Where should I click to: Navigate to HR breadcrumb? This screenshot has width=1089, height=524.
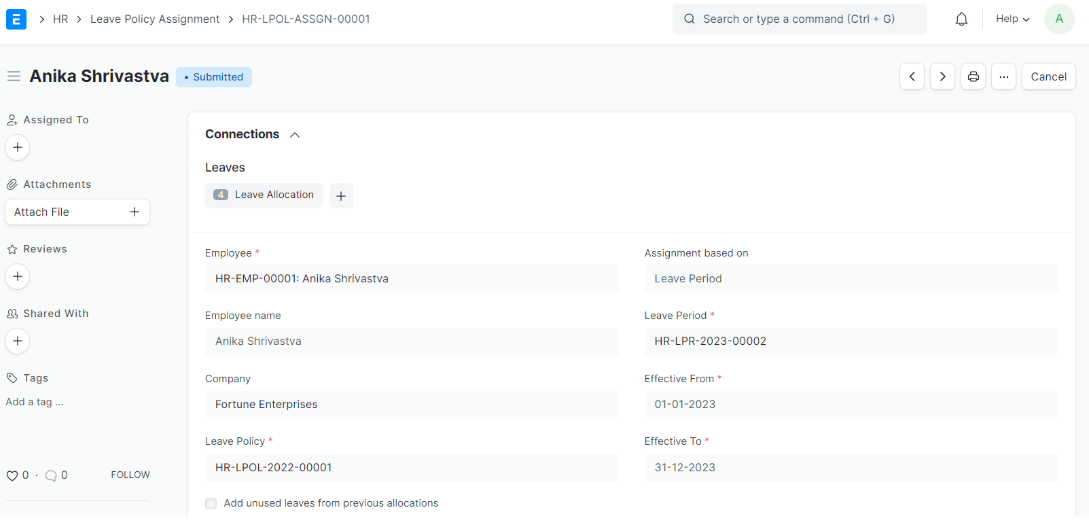click(x=60, y=19)
